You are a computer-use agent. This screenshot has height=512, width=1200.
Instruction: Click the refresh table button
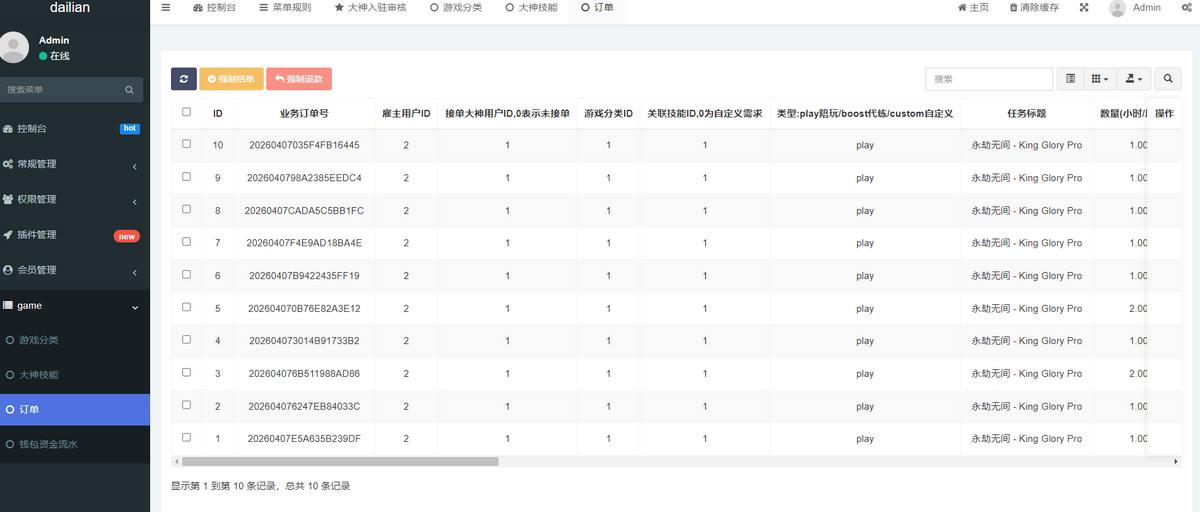[x=183, y=79]
